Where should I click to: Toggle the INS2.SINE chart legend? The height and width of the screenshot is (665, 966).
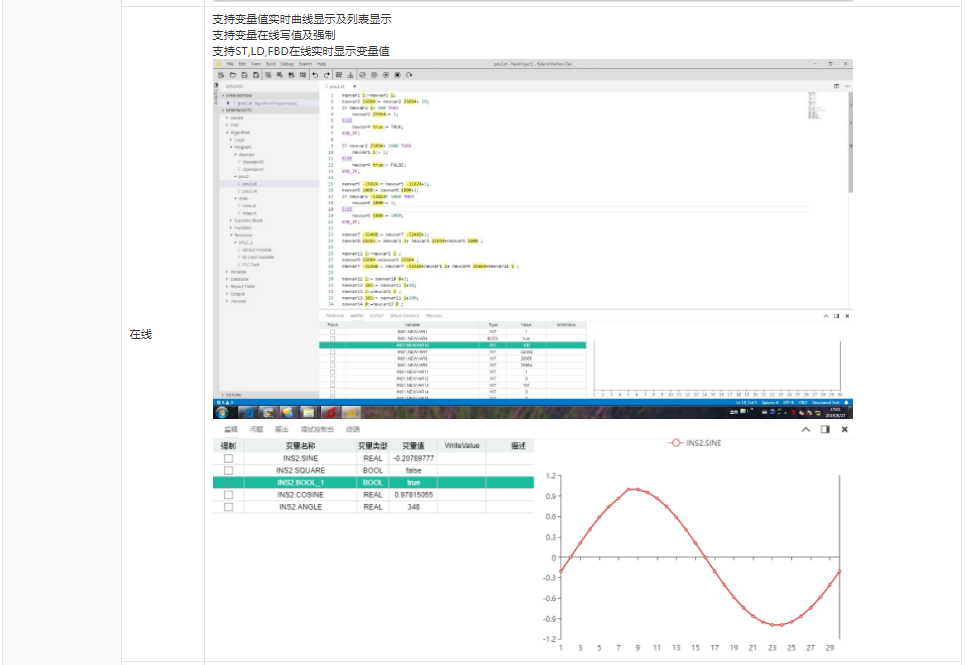[703, 442]
